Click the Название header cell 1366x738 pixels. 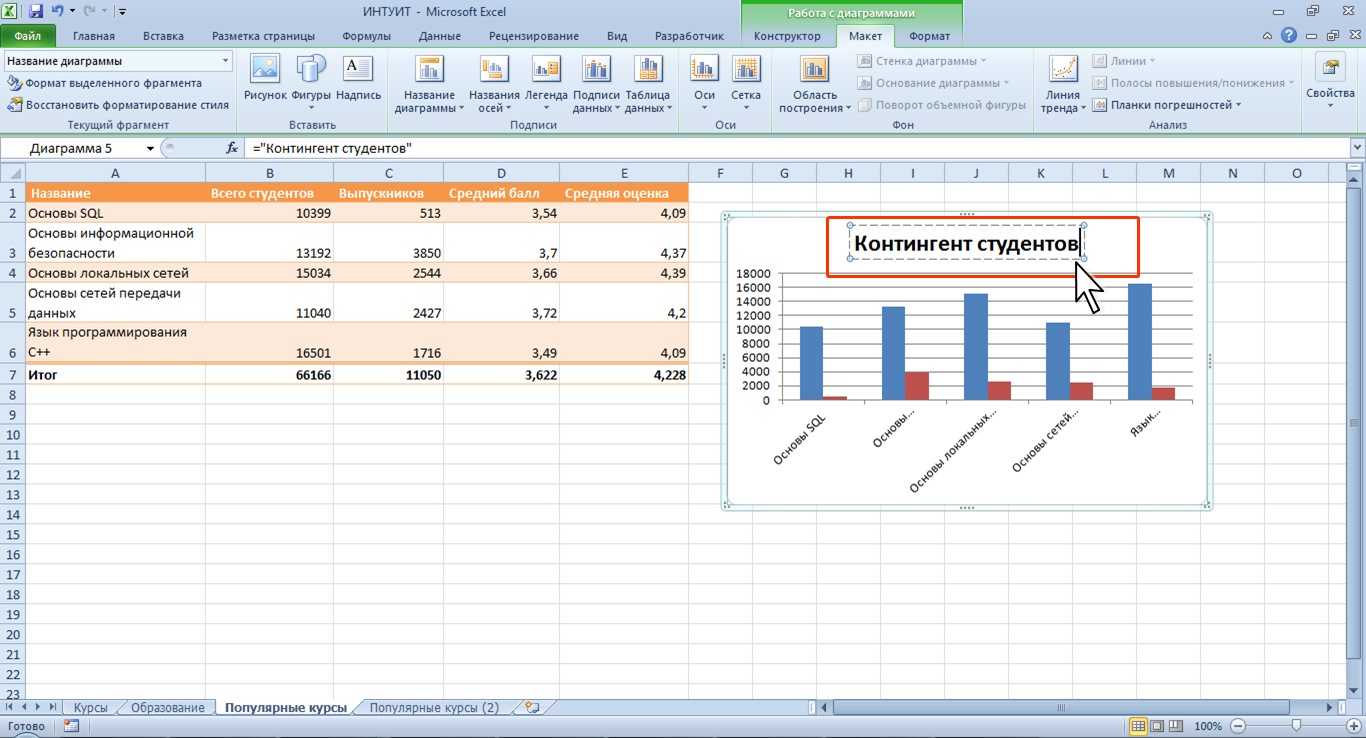pyautogui.click(x=115, y=193)
